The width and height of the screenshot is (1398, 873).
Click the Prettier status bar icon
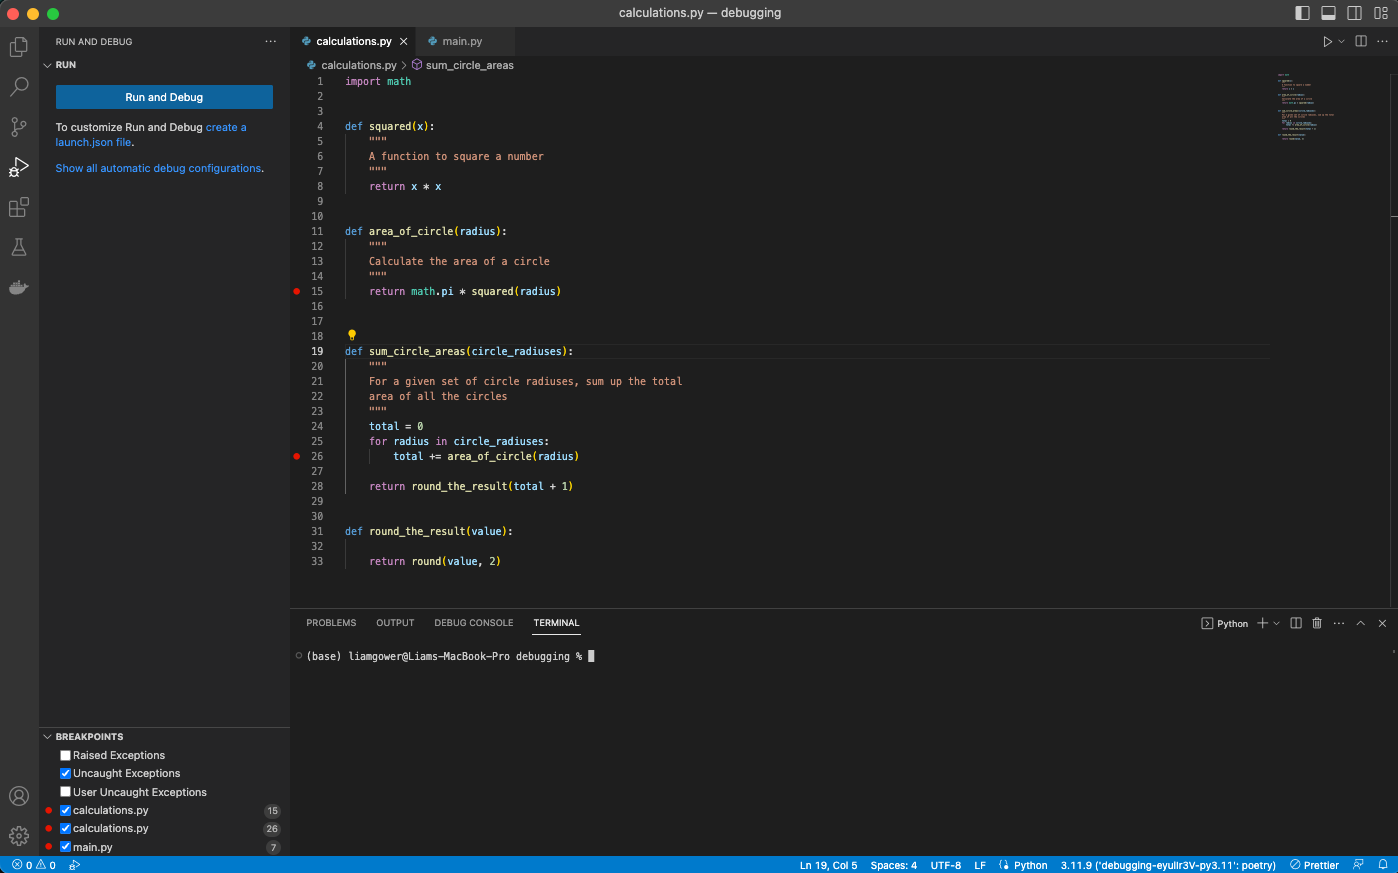[1313, 864]
